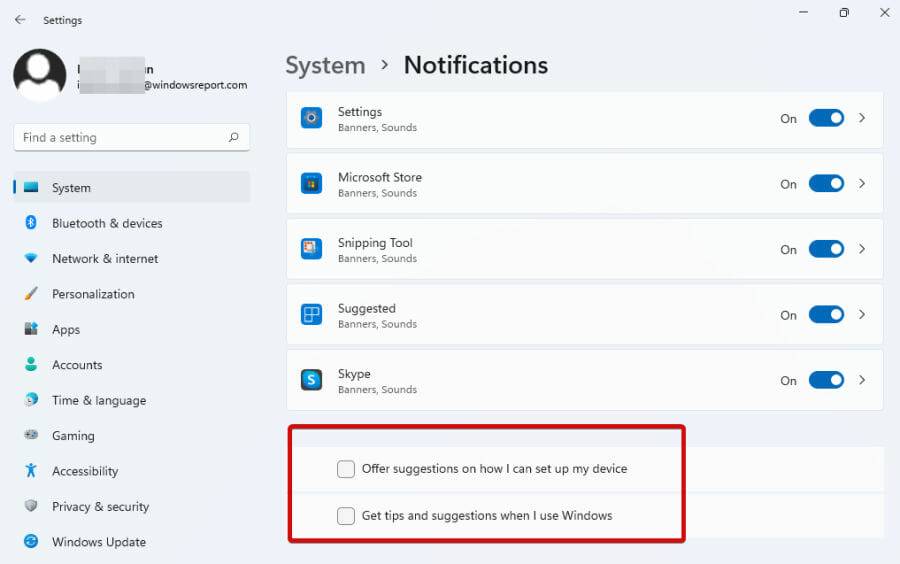Click the Settings gear app icon
Viewport: 900px width, 564px height.
point(311,118)
